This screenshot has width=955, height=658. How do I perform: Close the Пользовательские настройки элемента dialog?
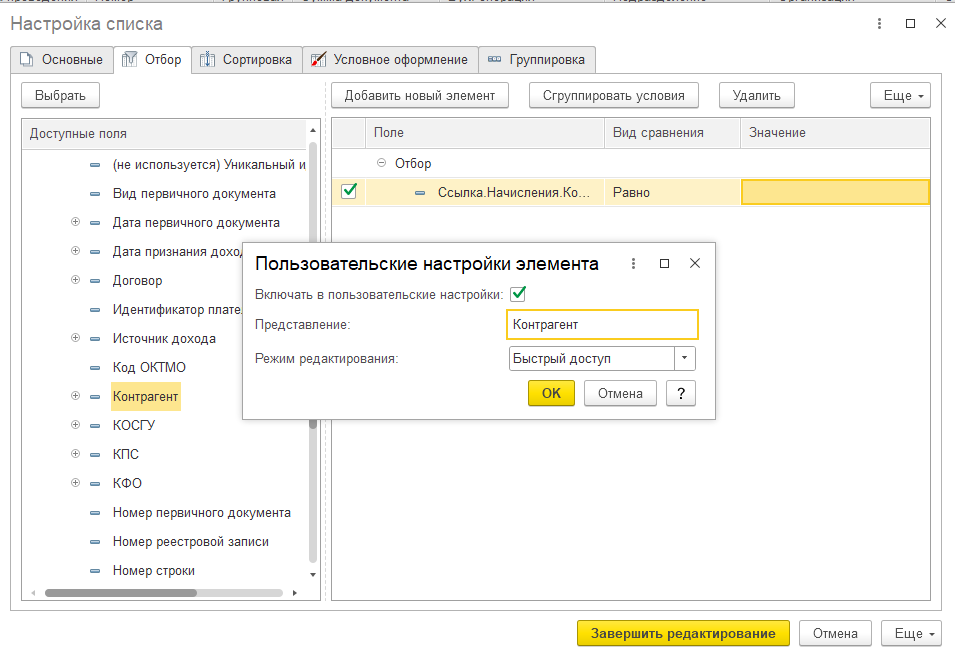click(695, 264)
